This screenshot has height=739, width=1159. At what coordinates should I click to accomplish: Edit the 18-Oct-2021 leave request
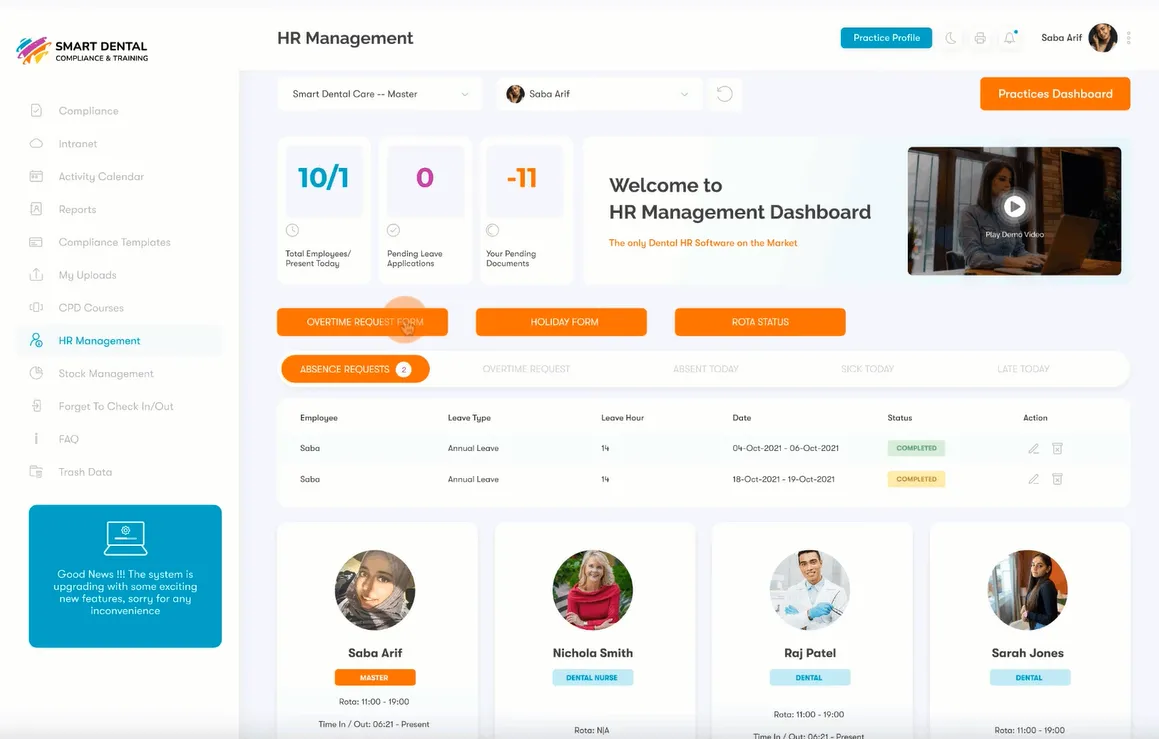click(1033, 479)
